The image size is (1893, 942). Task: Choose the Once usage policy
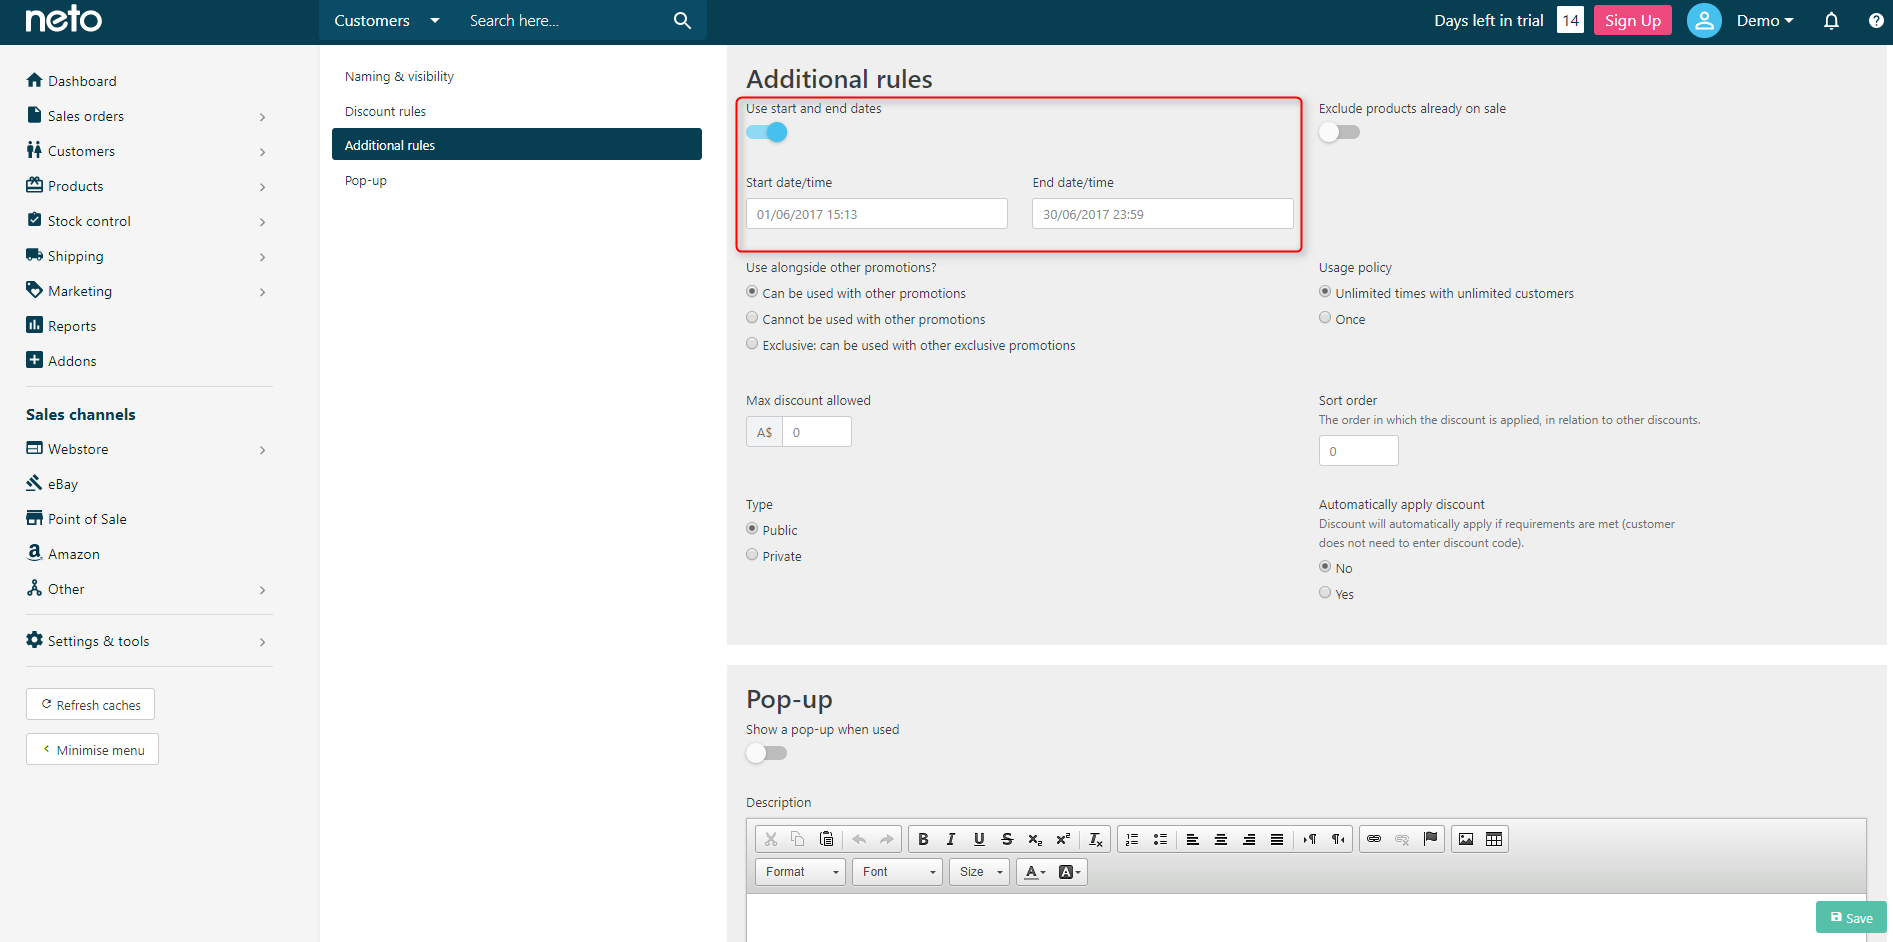(1325, 318)
